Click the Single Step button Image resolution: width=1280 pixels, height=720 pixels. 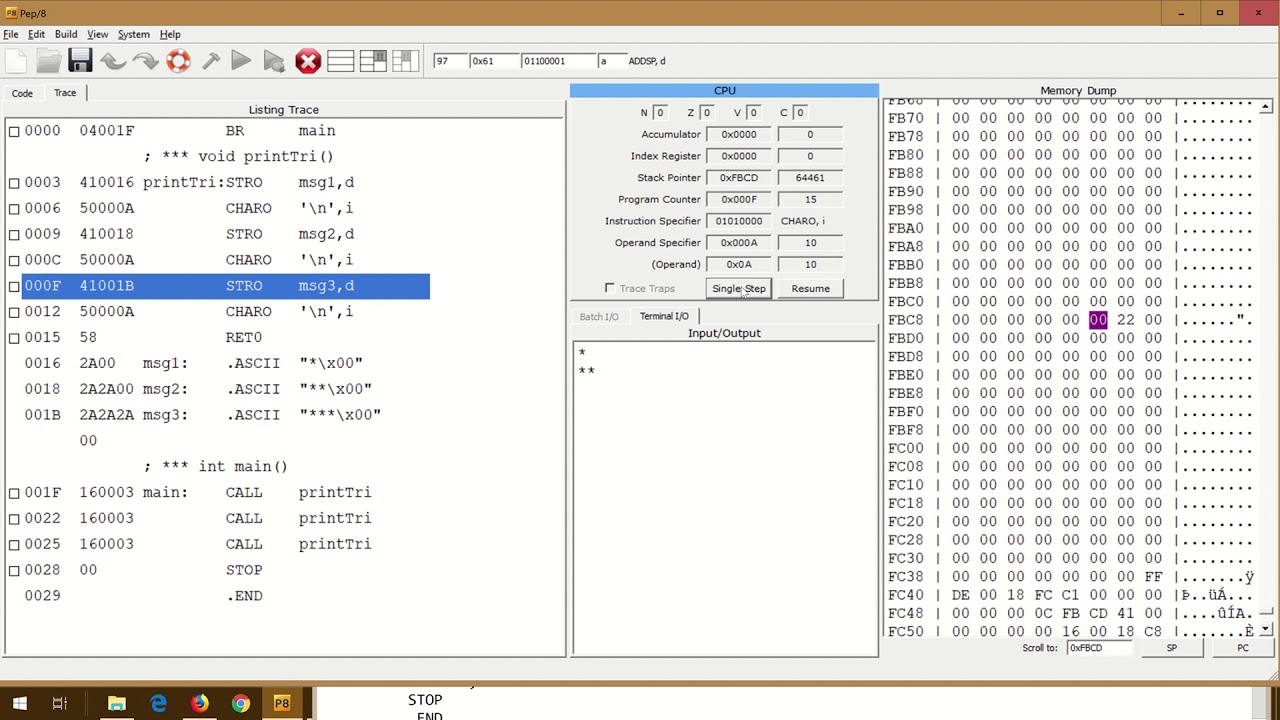[x=739, y=288]
